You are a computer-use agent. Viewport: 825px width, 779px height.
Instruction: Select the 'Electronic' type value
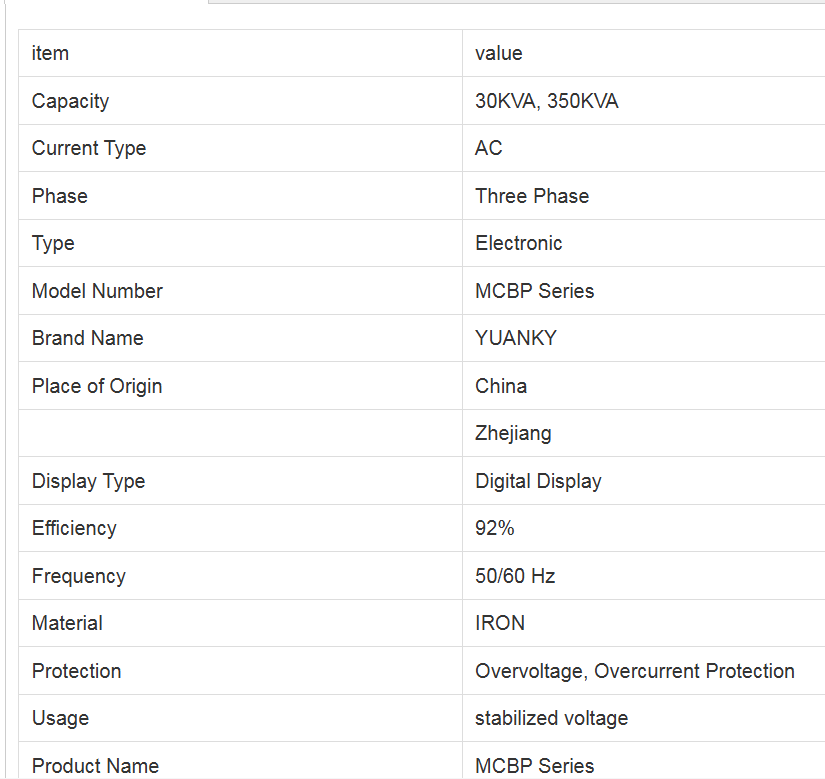(x=519, y=243)
